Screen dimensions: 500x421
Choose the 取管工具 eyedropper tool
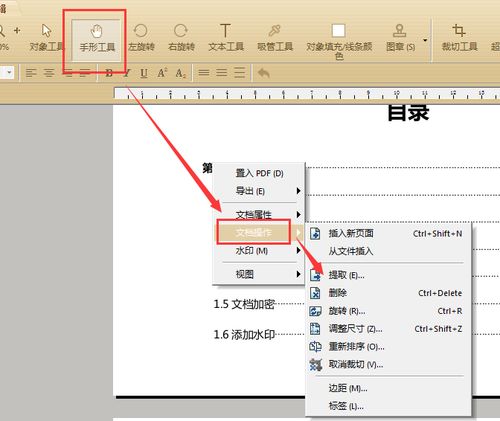275,37
